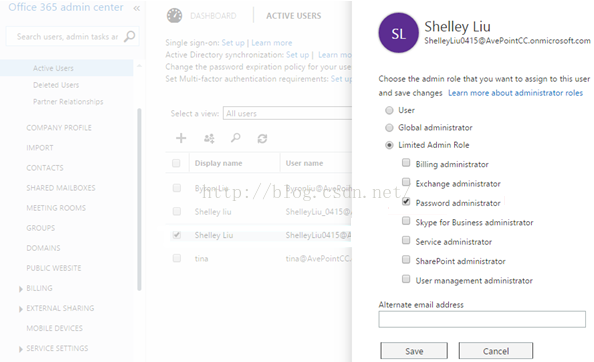Check the ByronLiu user row checkbox
The width and height of the screenshot is (594, 362).
click(177, 188)
